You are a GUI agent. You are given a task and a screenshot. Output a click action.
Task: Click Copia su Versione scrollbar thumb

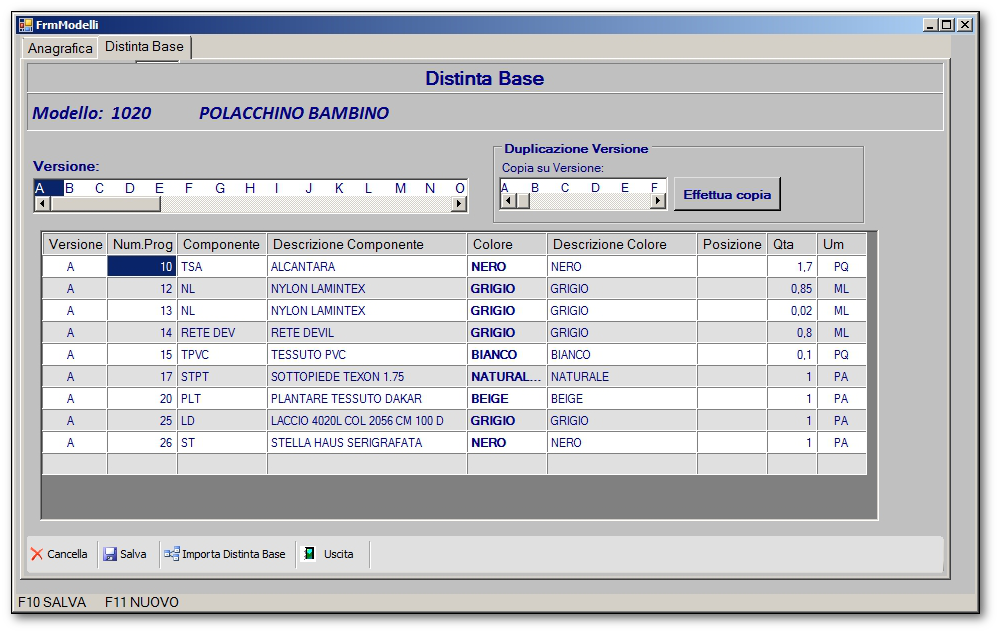tap(522, 201)
